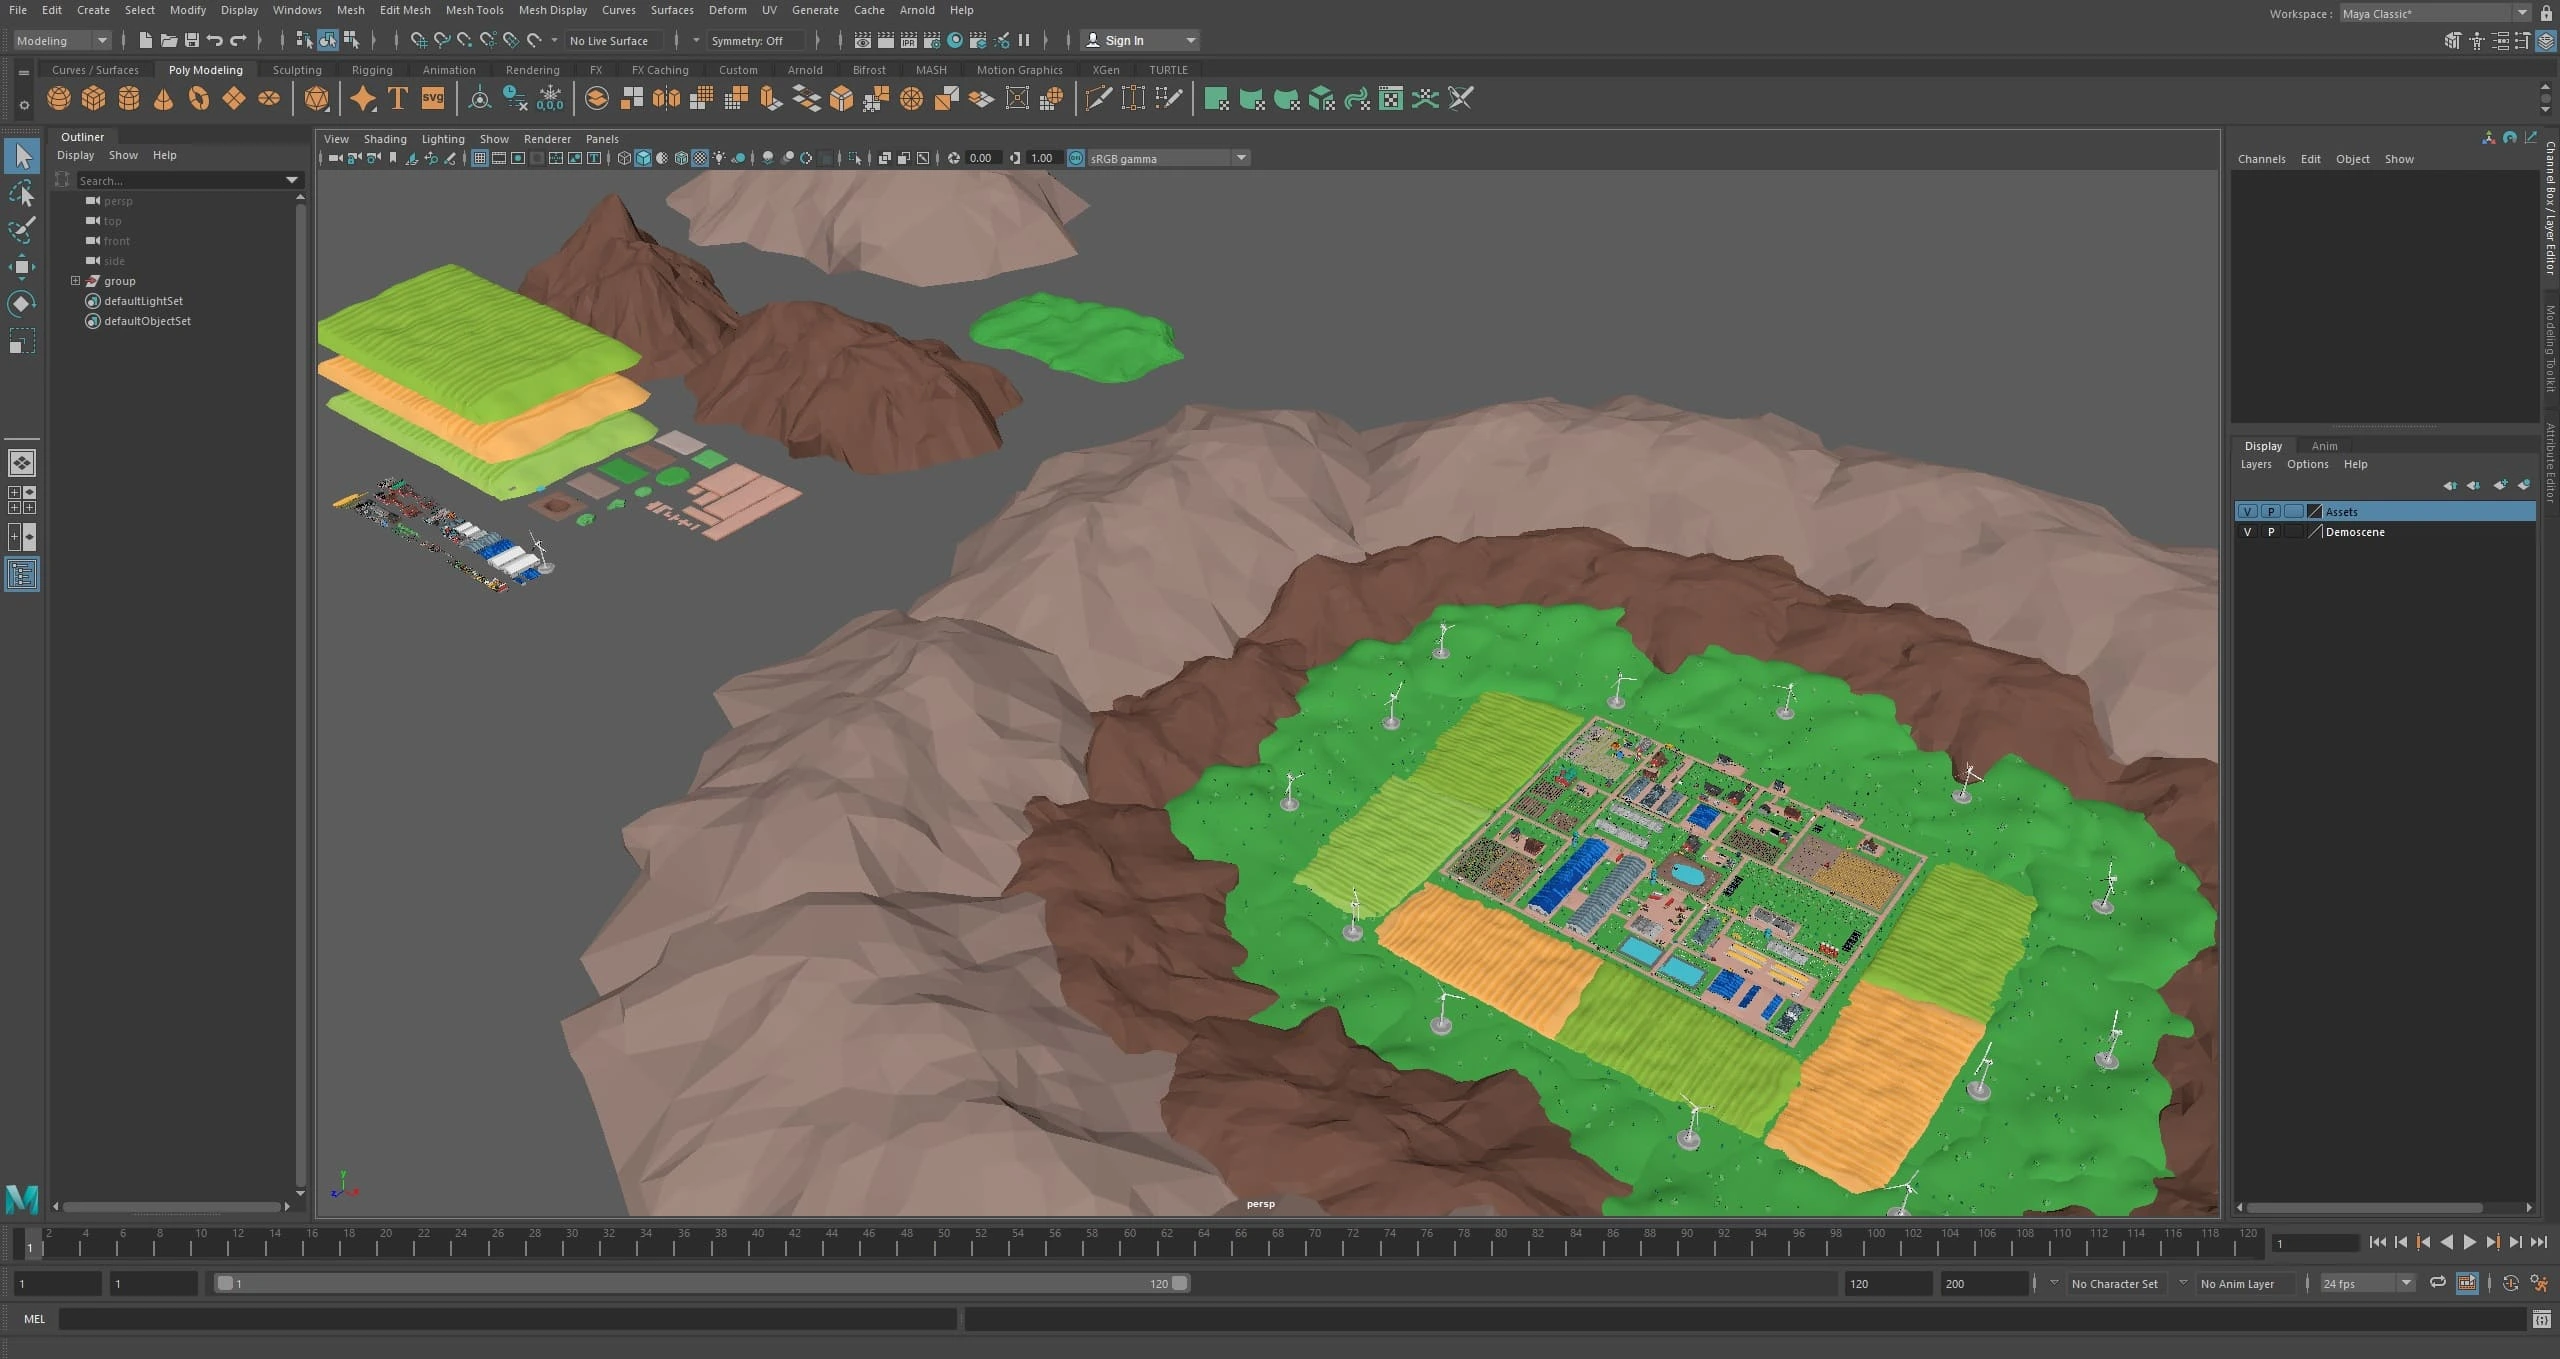Open the Mesh Tools menu
The height and width of the screenshot is (1359, 2560).
pos(474,10)
